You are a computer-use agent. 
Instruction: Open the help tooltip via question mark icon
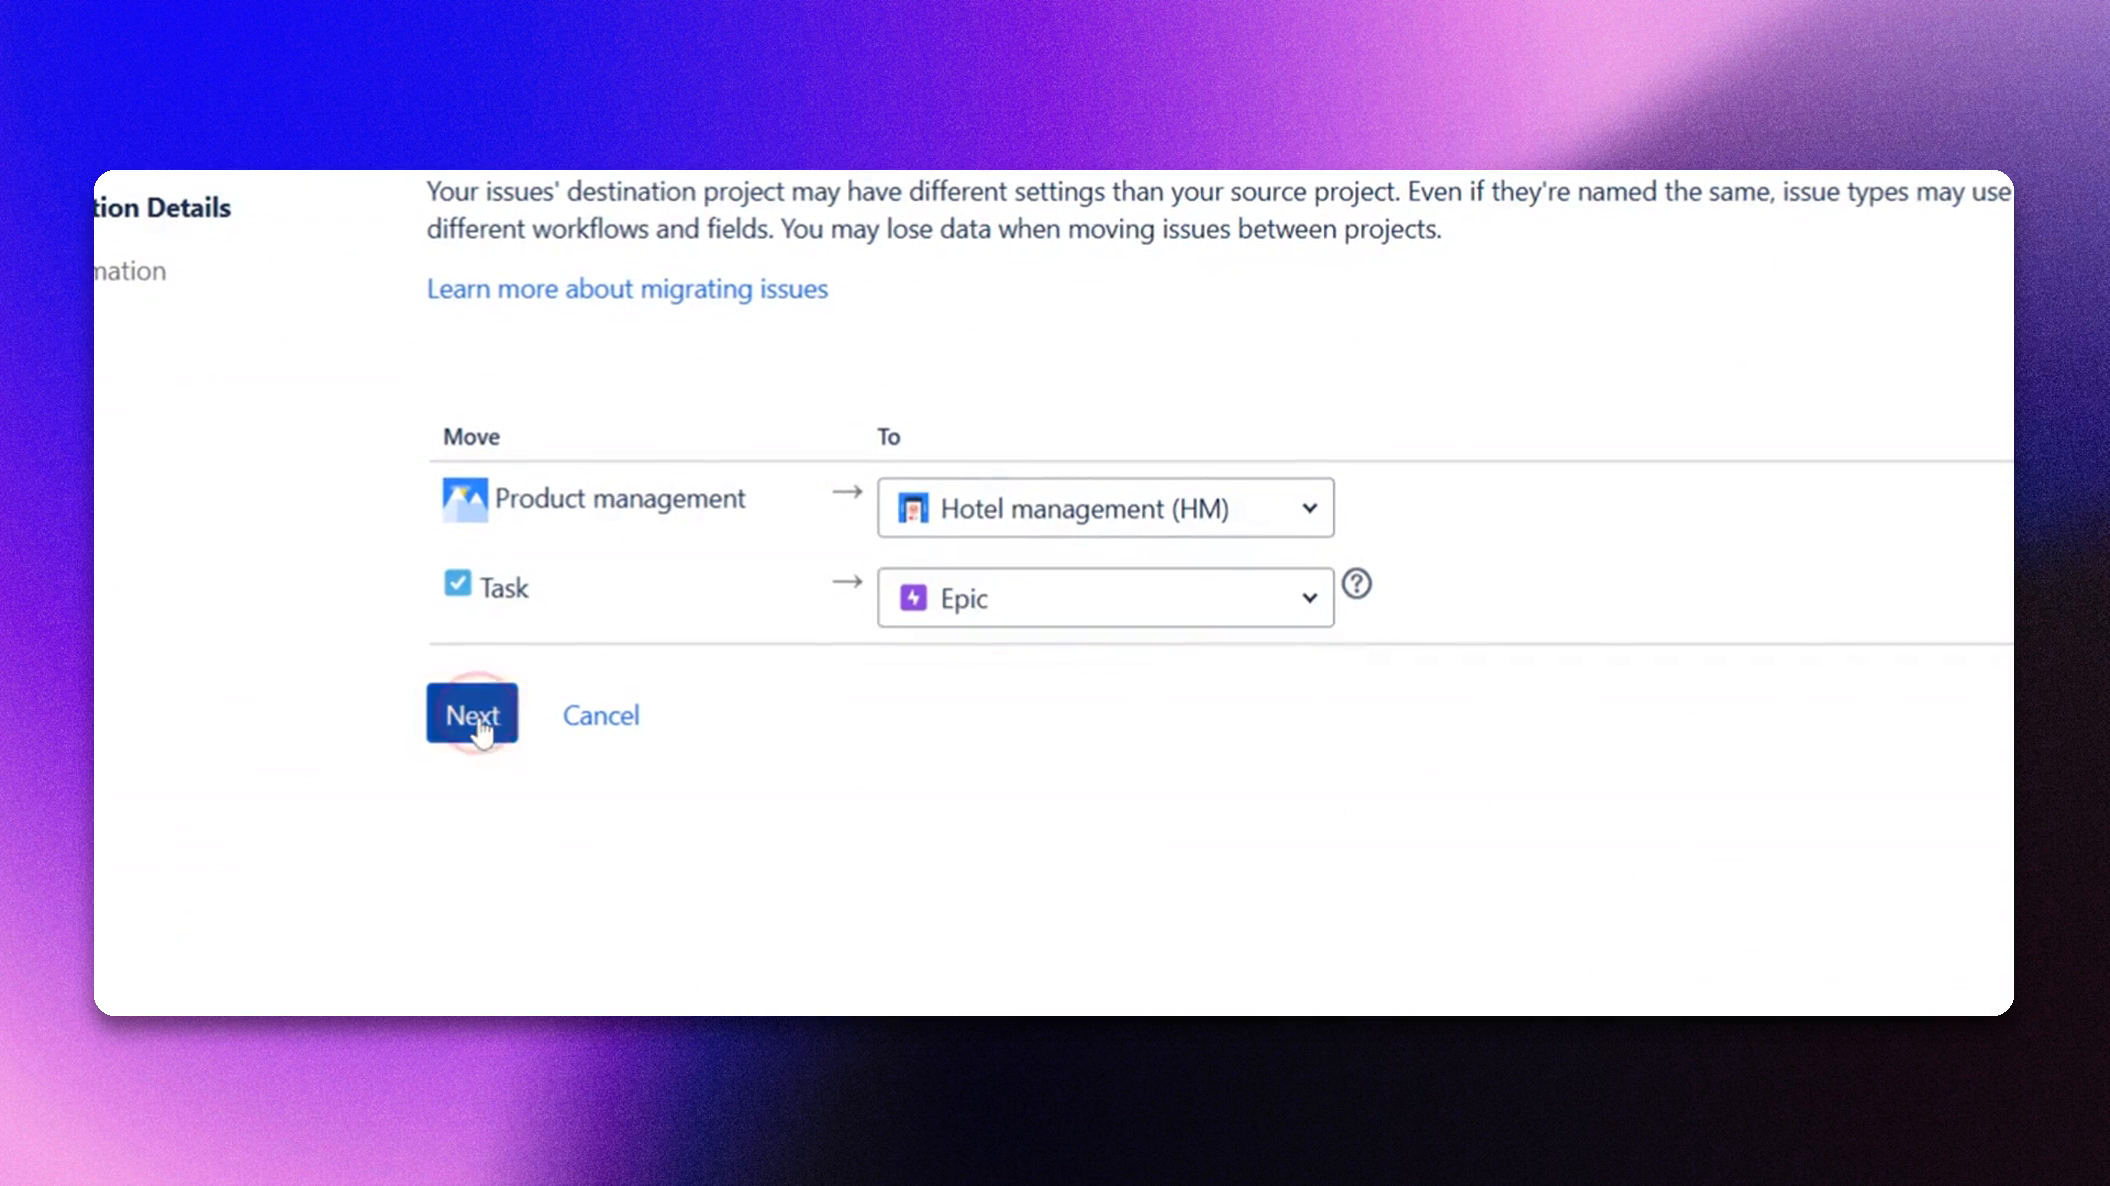(1358, 584)
